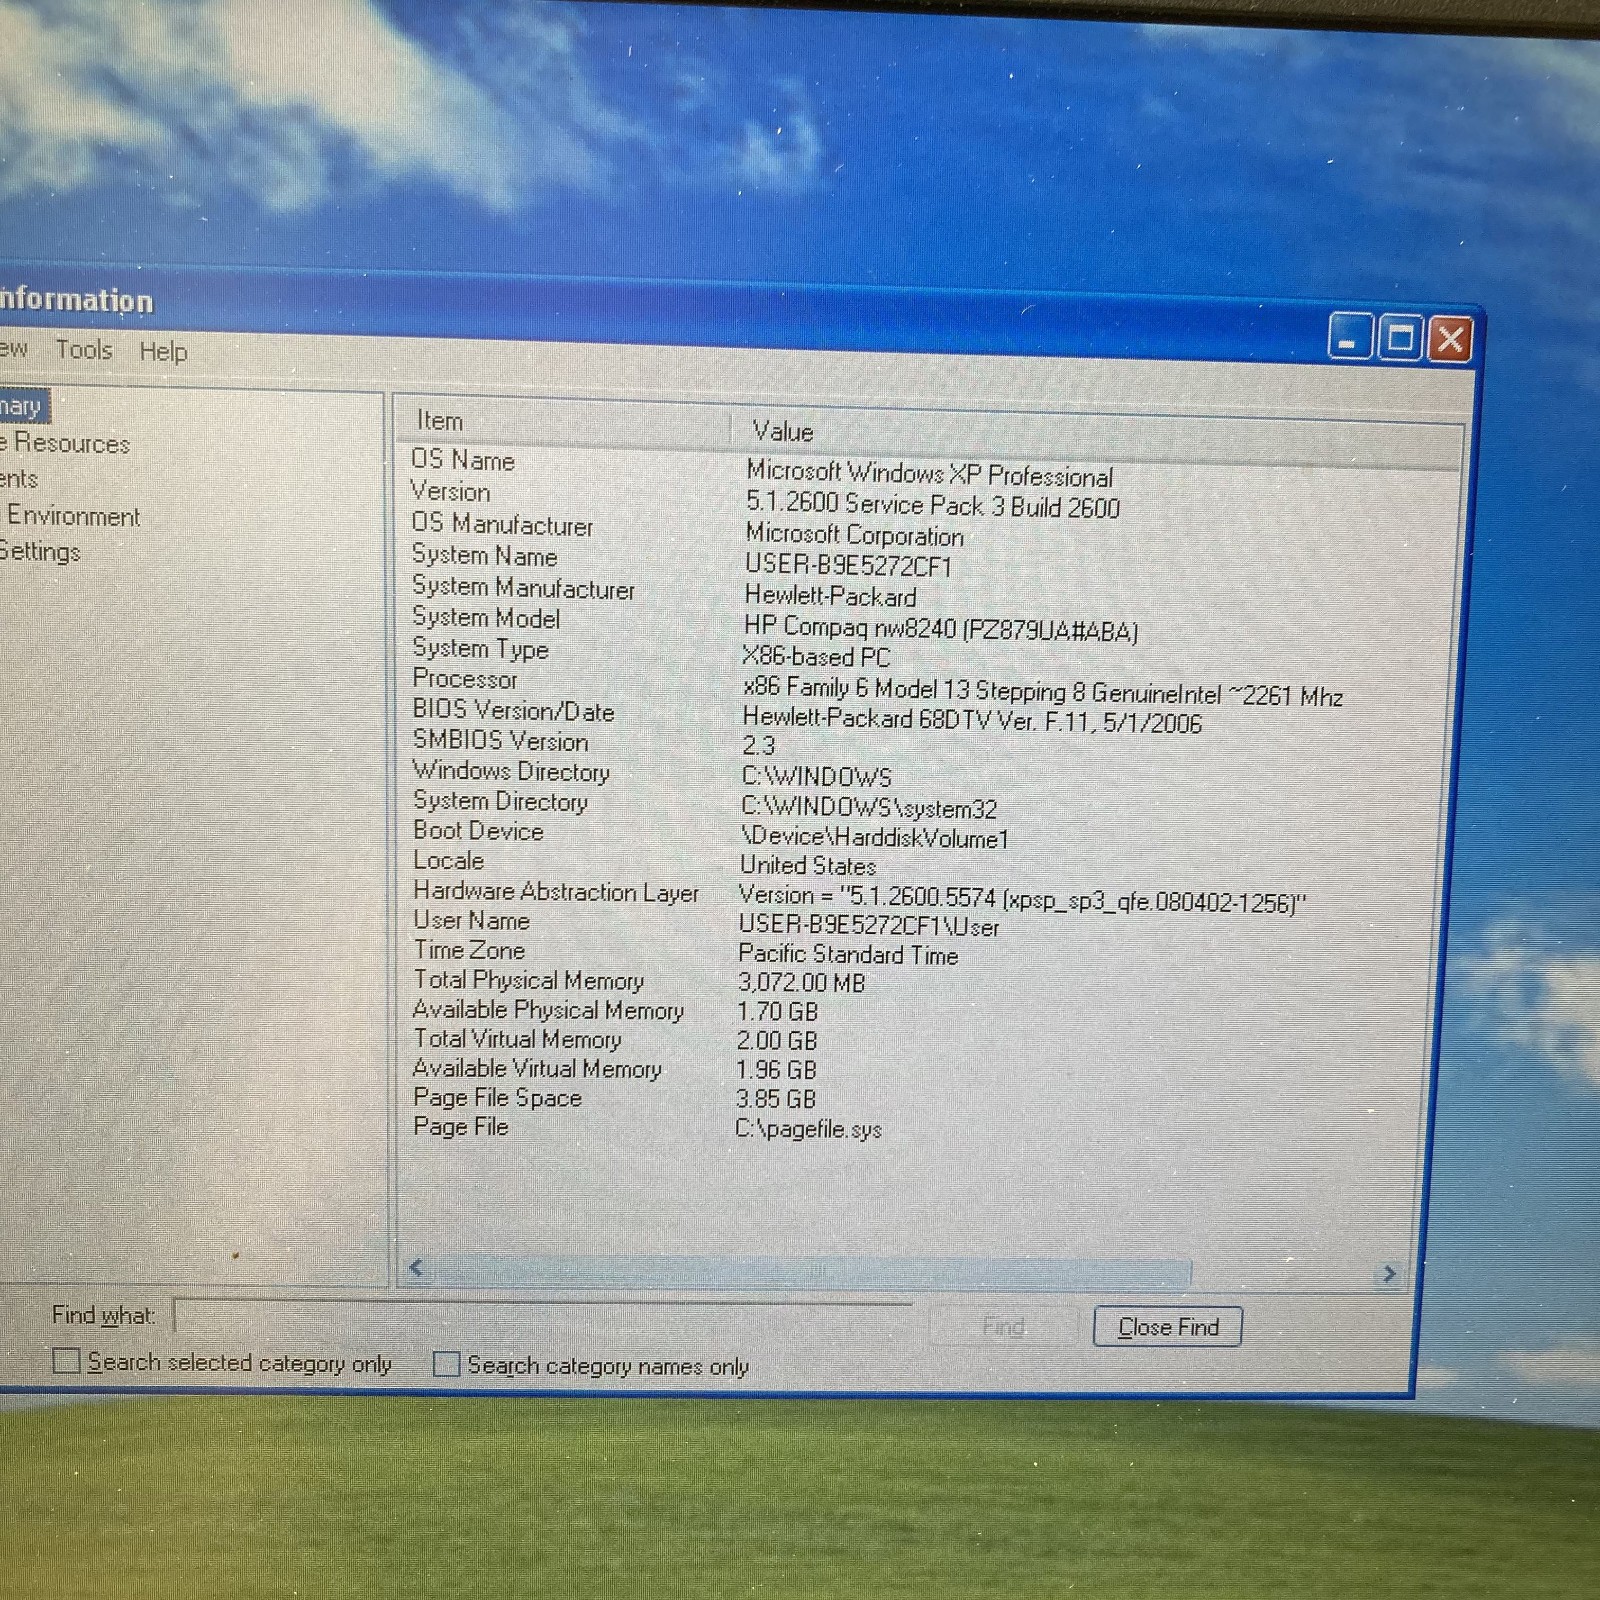1600x1600 pixels.
Task: Maximize the System Information window
Action: point(1400,338)
